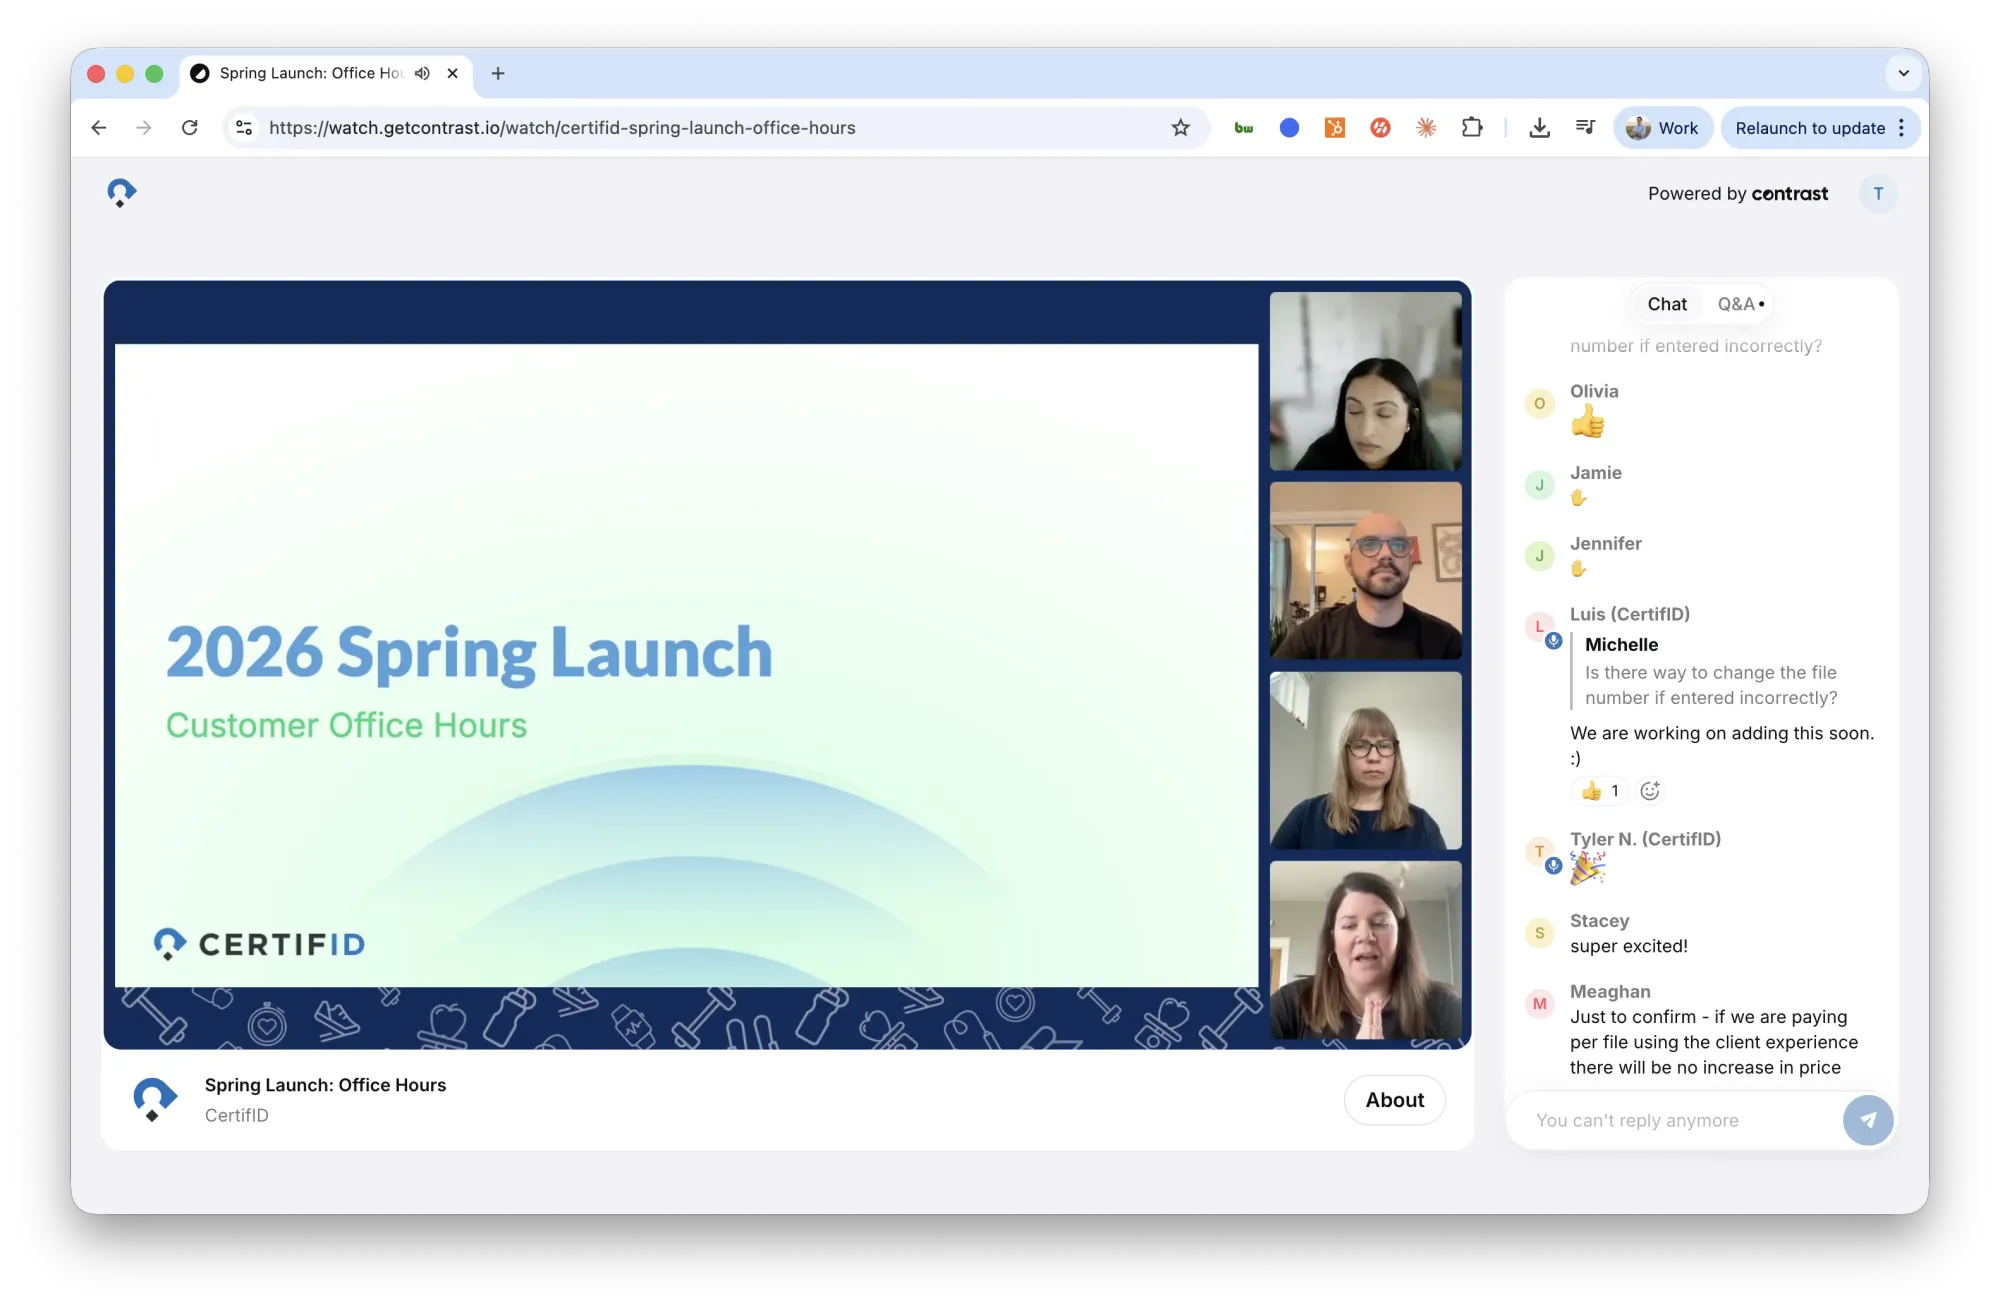2000x1308 pixels.
Task: Select the woman with glasses video thumbnail
Action: pos(1365,760)
